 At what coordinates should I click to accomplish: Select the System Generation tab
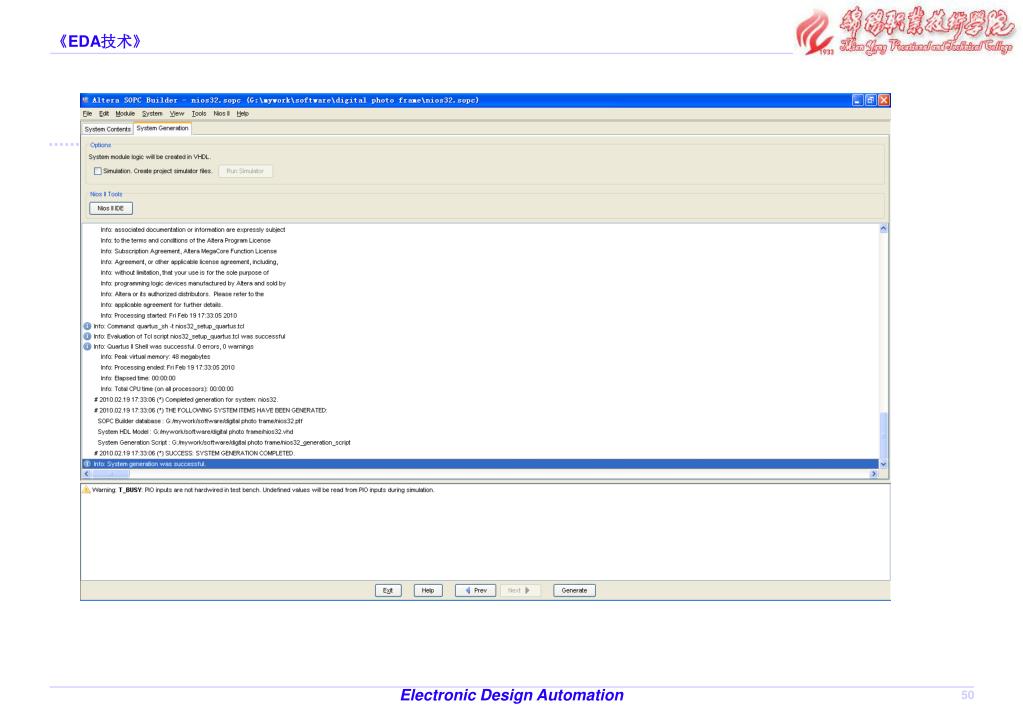162,129
